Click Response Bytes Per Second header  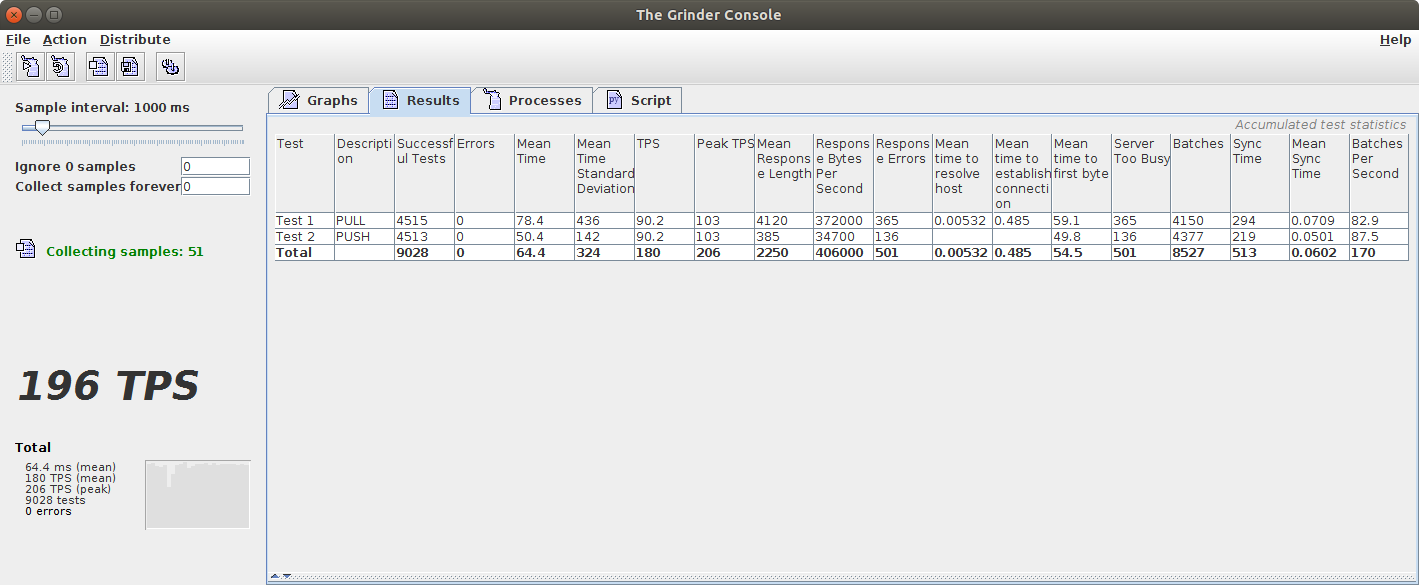(843, 173)
